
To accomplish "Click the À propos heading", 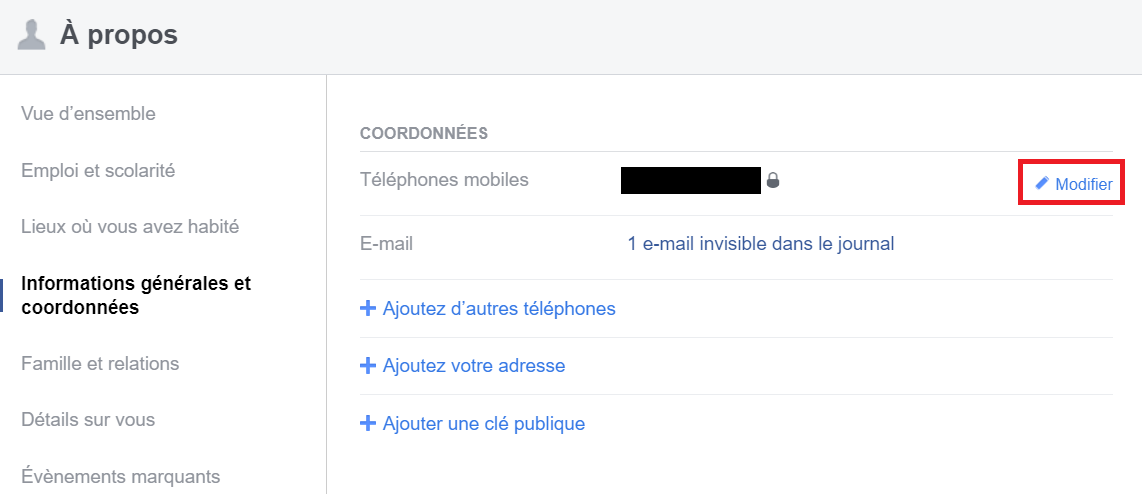I will (119, 35).
